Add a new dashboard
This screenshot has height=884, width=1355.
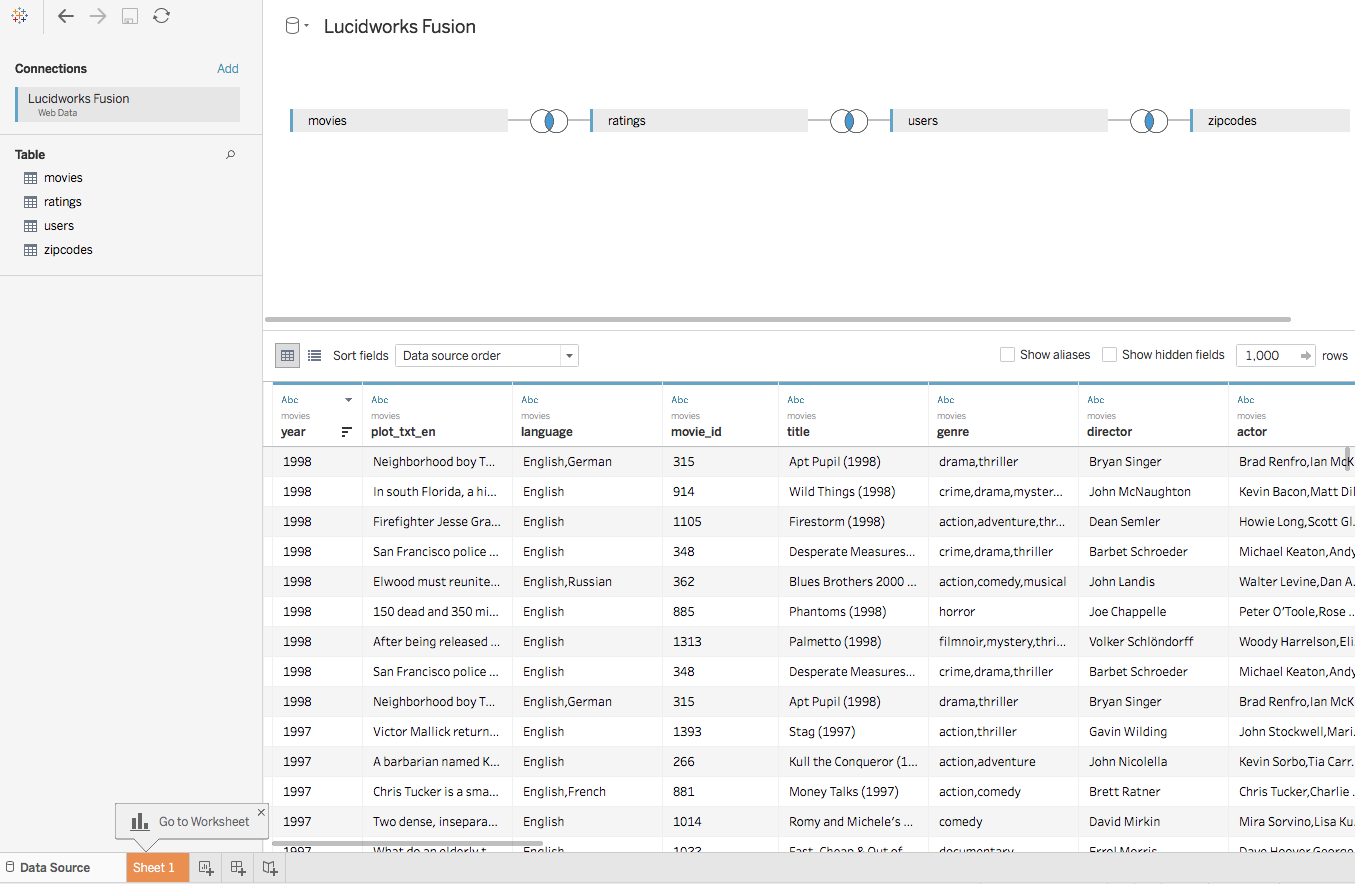pyautogui.click(x=238, y=868)
